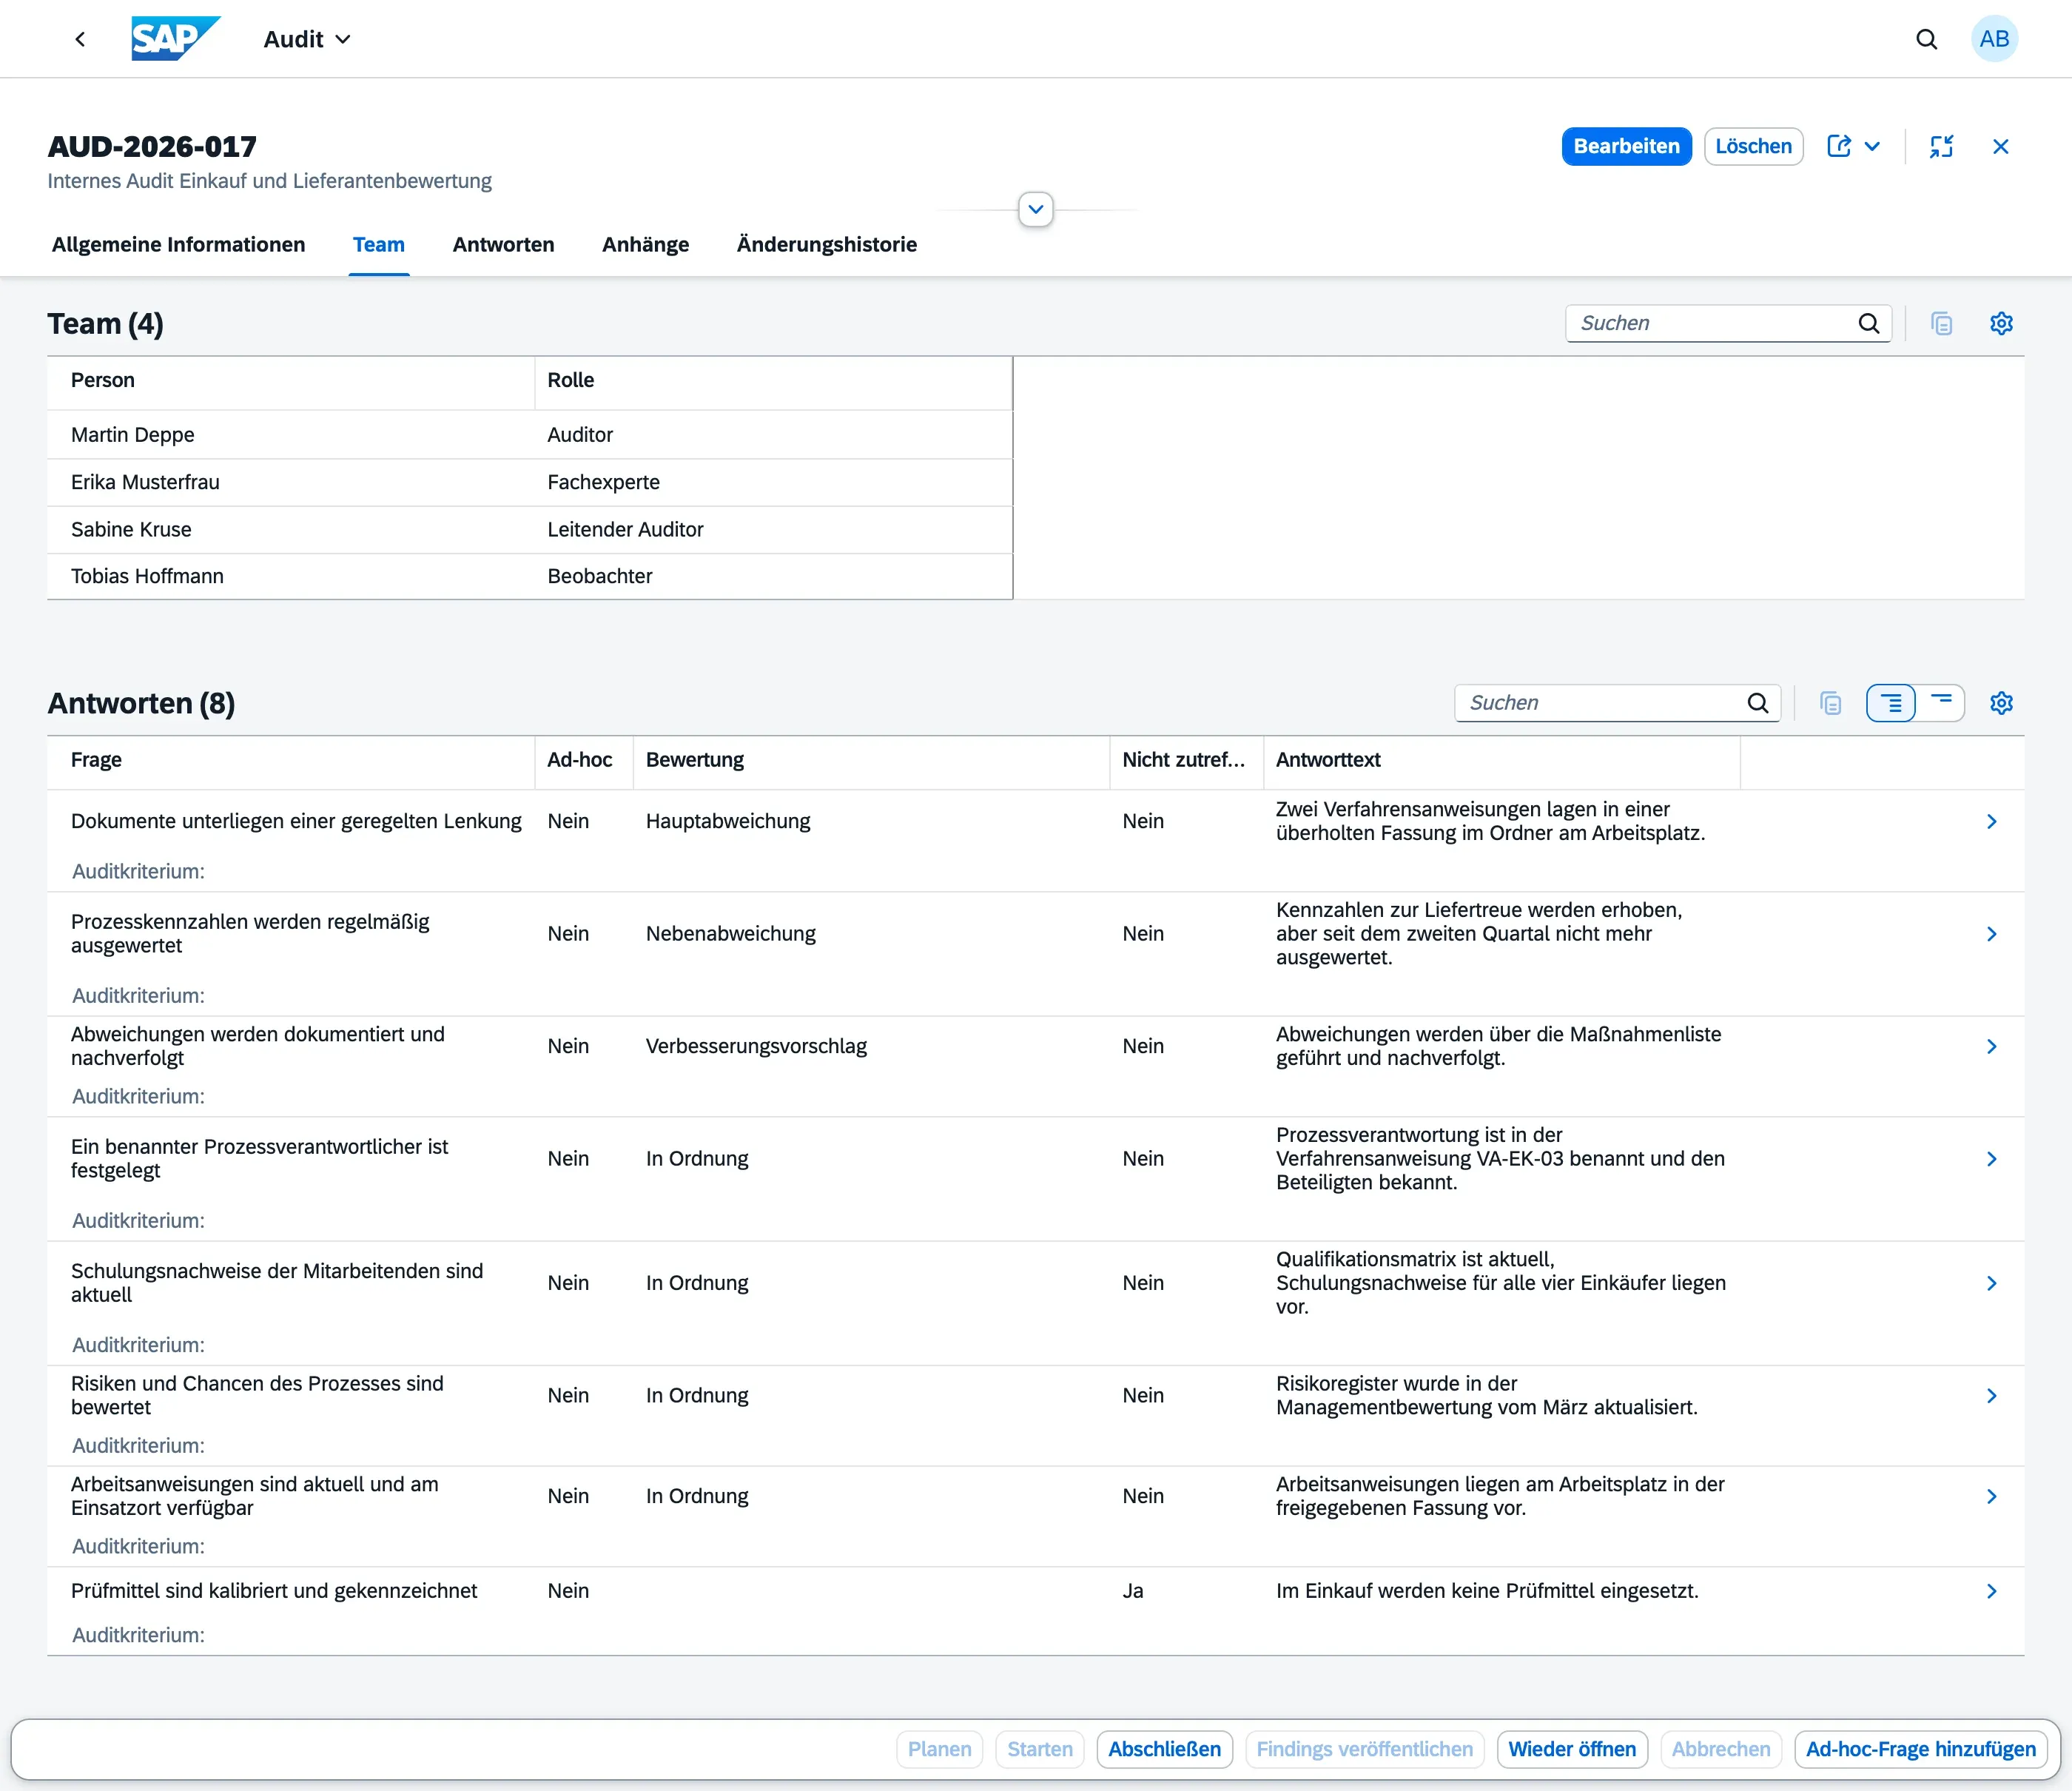Open the Audit title dropdown
Image resolution: width=2072 pixels, height=1791 pixels.
click(x=307, y=39)
